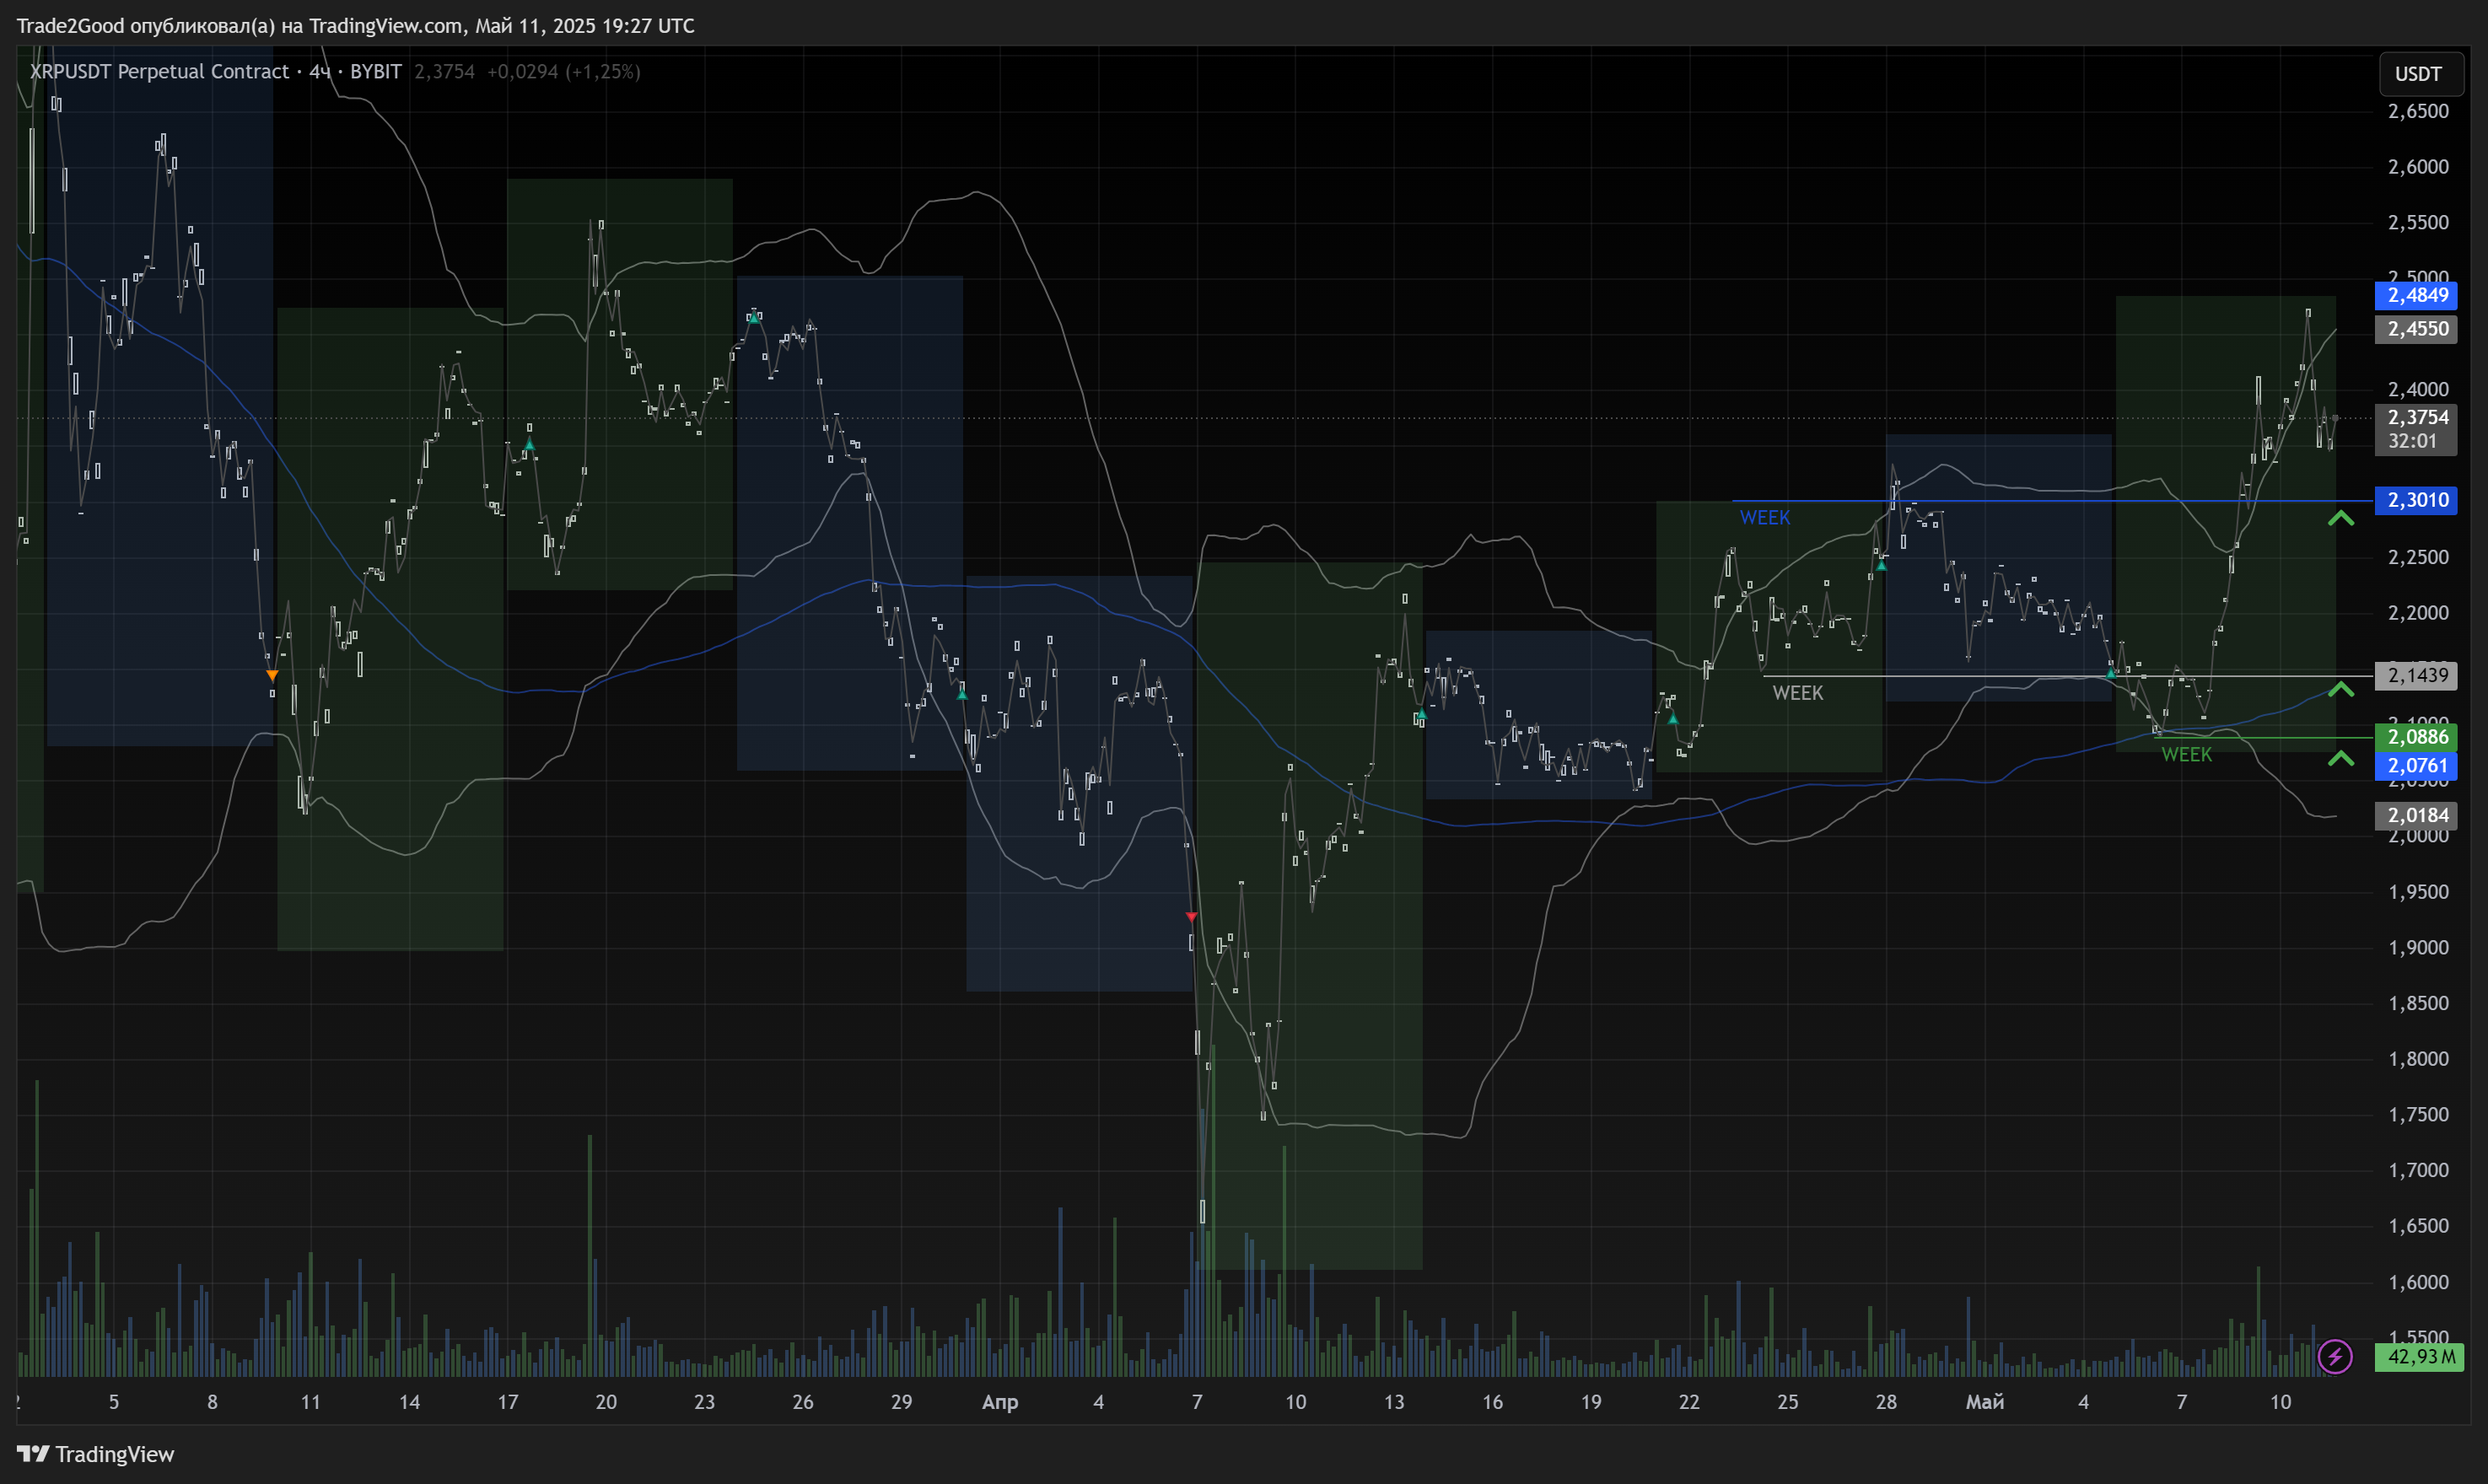The height and width of the screenshot is (1484, 2488).
Task: Click the blue 2,3010 price label
Action: pos(2416,500)
